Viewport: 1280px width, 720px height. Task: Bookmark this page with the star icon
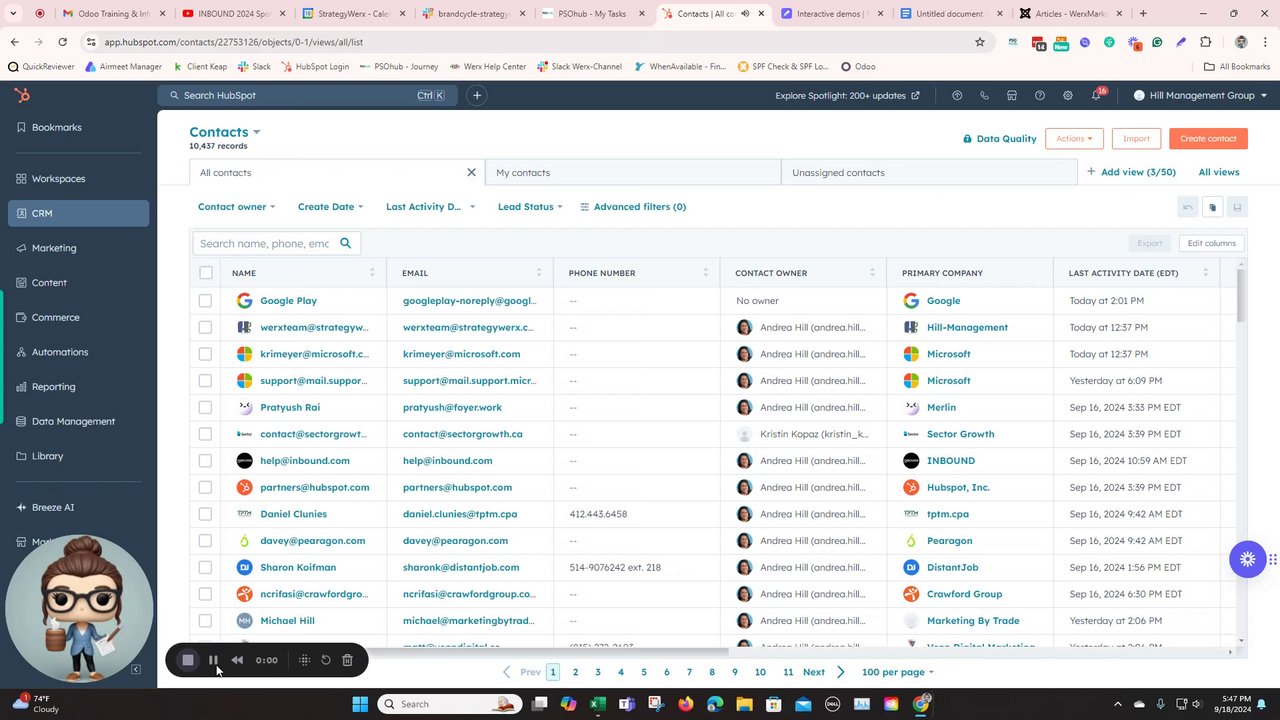pos(980,42)
